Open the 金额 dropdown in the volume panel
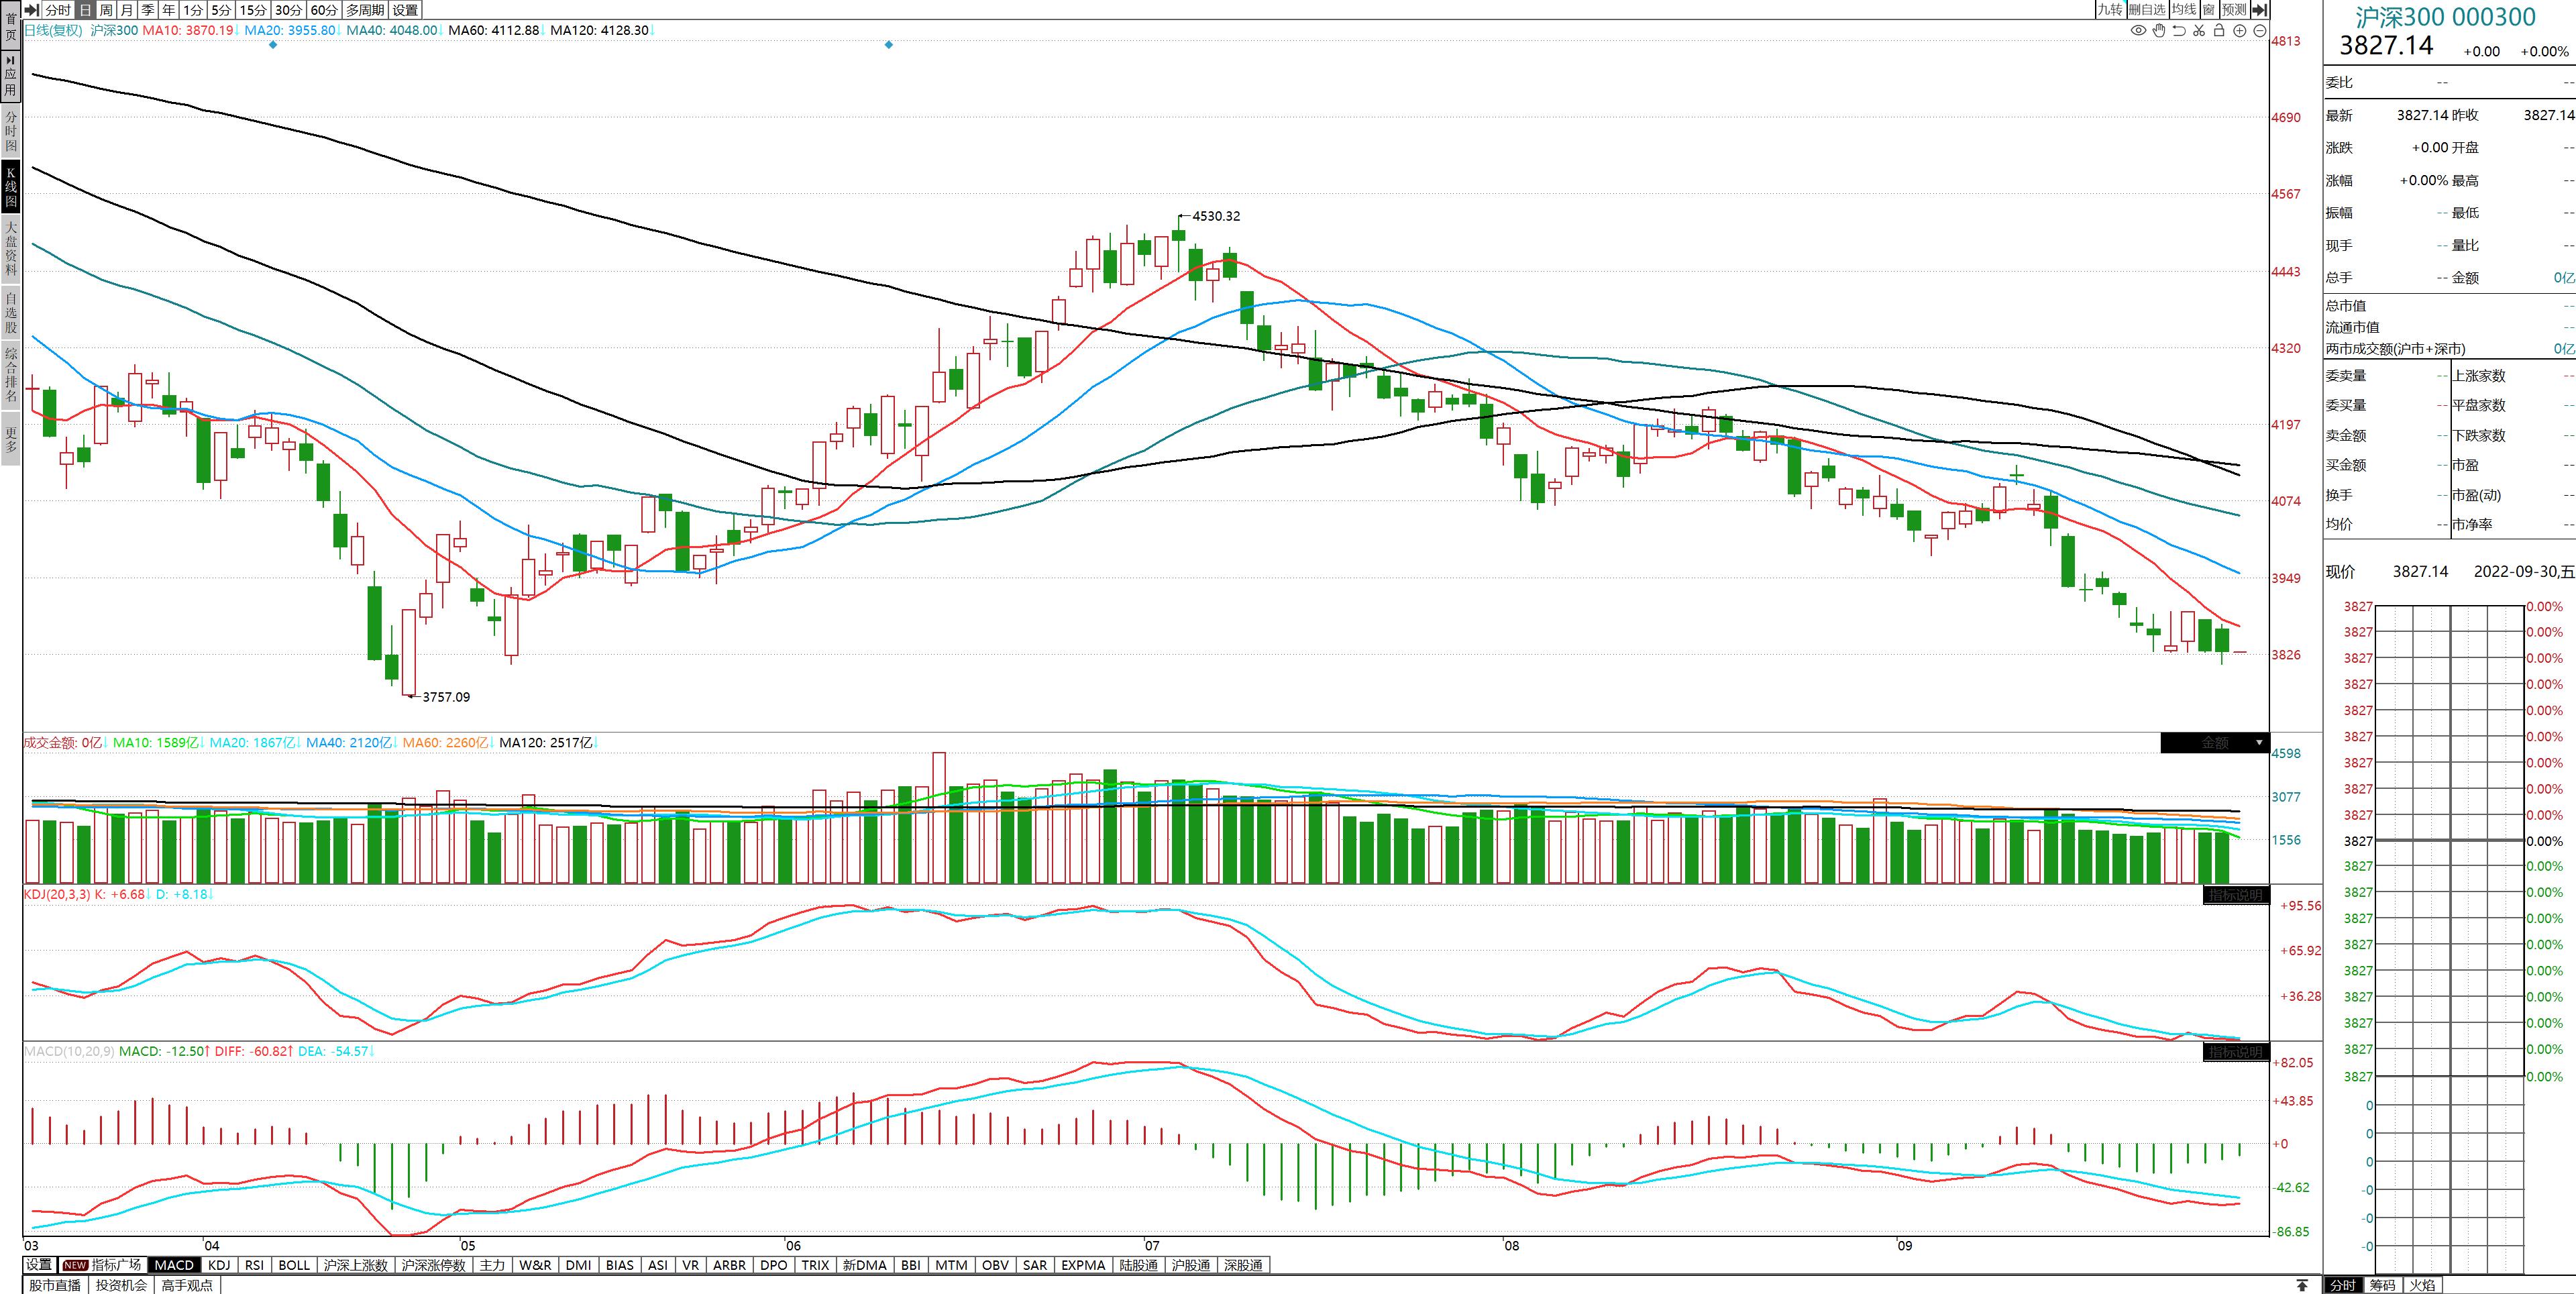Screen dimensions: 2576x1294 click(2215, 743)
